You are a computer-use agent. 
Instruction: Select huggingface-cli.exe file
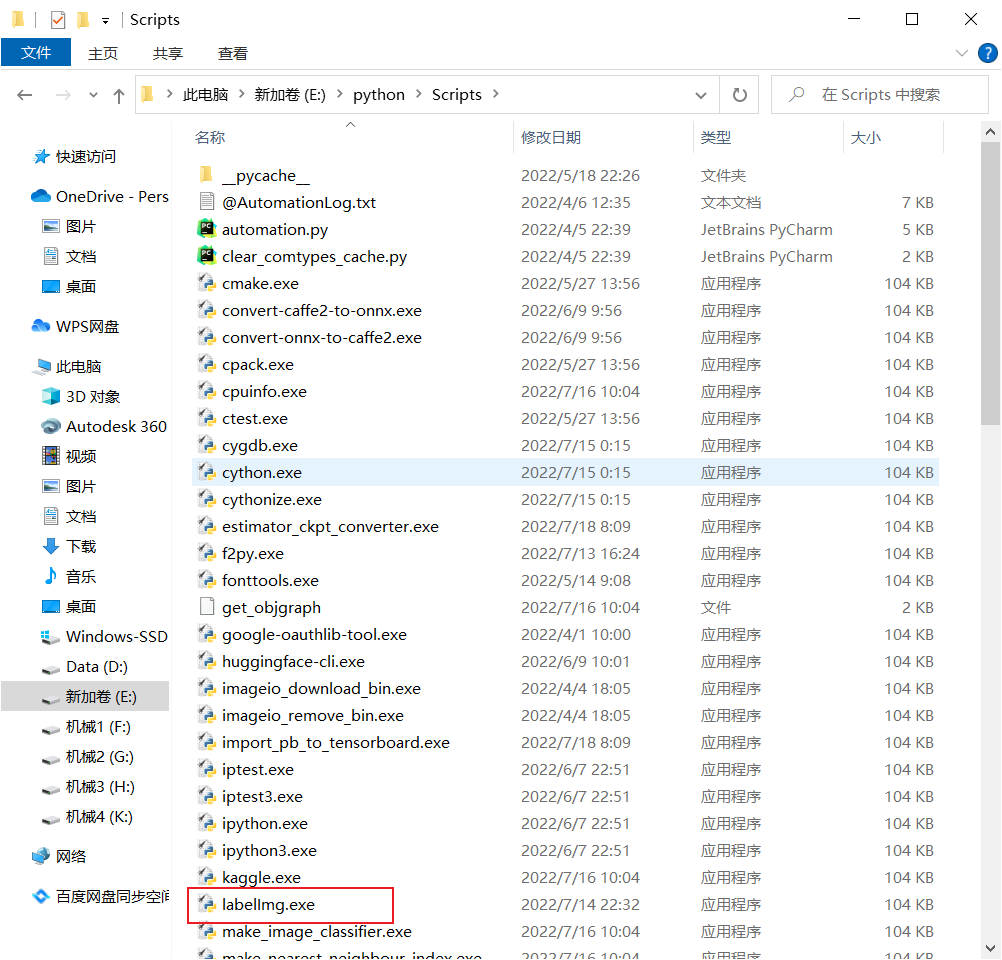click(293, 662)
